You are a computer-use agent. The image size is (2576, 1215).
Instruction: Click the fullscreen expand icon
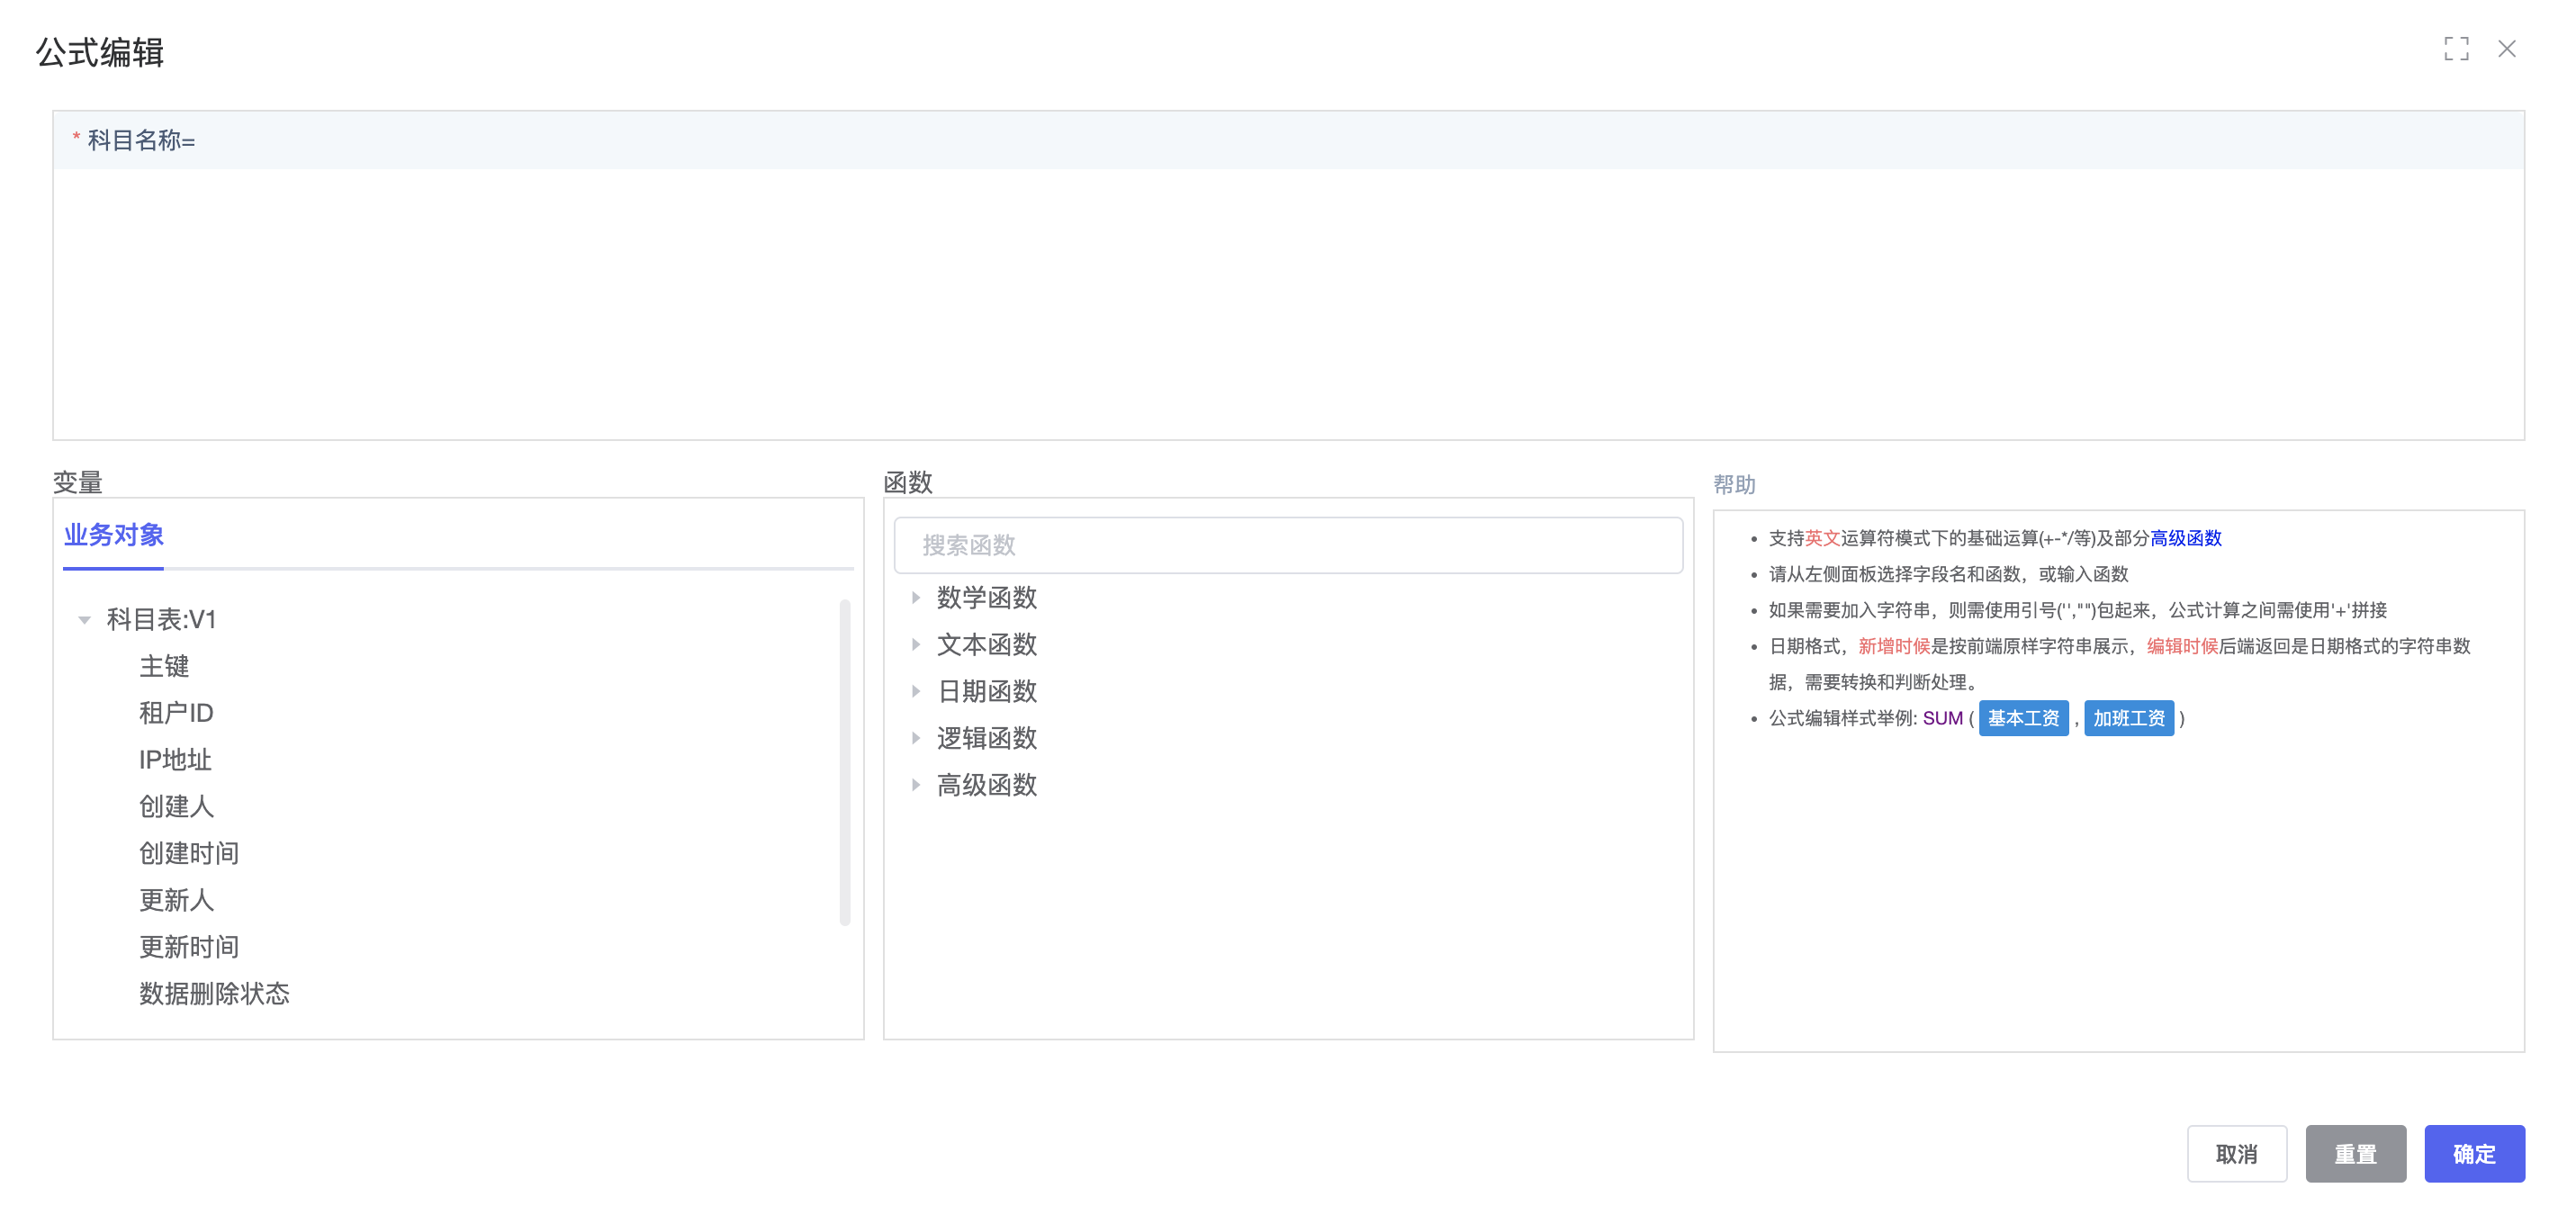click(x=2455, y=49)
